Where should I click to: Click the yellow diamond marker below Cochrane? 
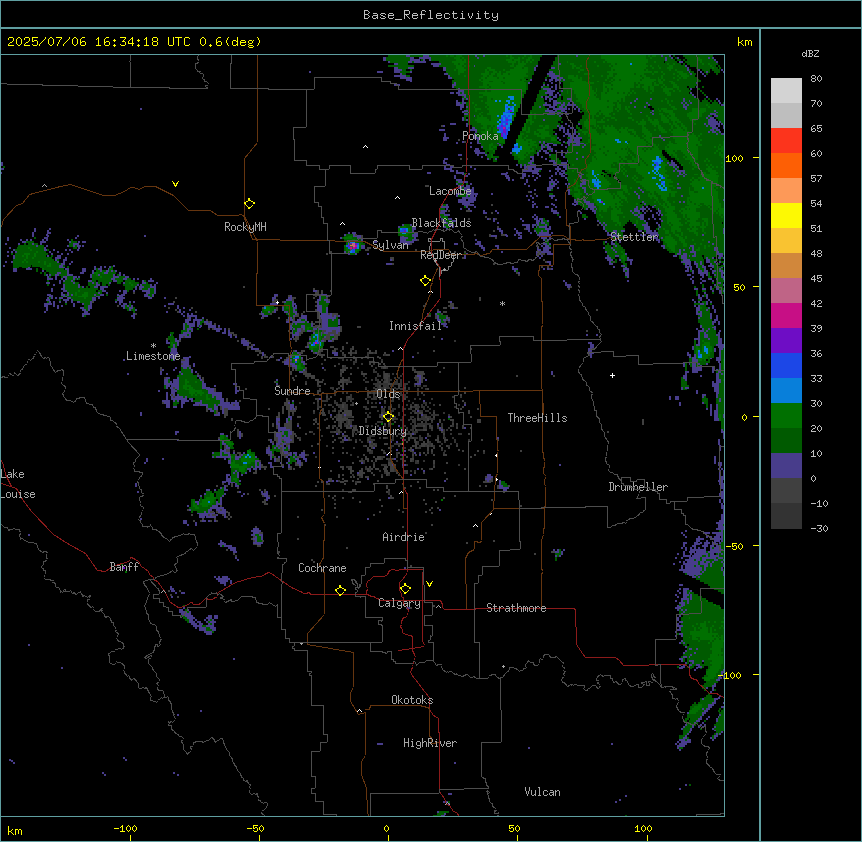tap(341, 590)
